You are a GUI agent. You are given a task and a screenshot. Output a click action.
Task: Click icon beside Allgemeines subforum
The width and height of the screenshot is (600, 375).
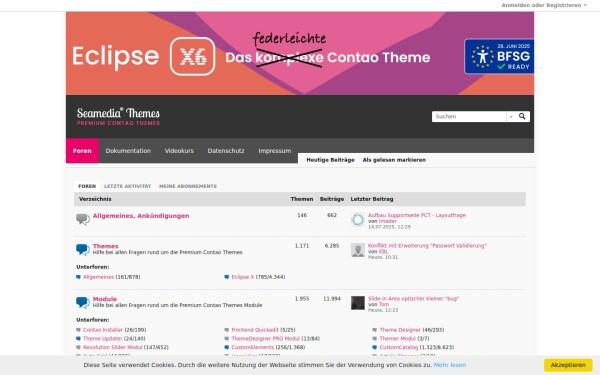click(78, 277)
